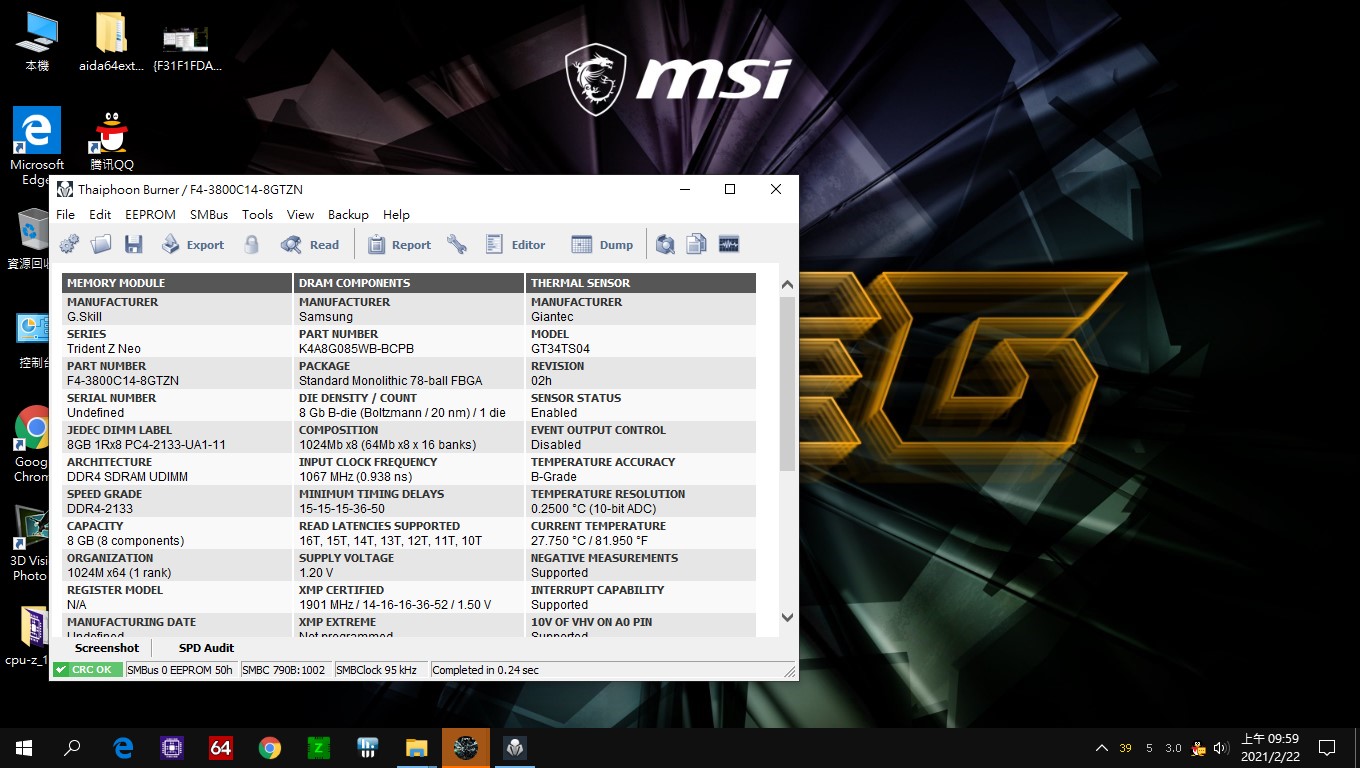Click the CRC OK status indicator
Image resolution: width=1360 pixels, height=768 pixels.
88,670
